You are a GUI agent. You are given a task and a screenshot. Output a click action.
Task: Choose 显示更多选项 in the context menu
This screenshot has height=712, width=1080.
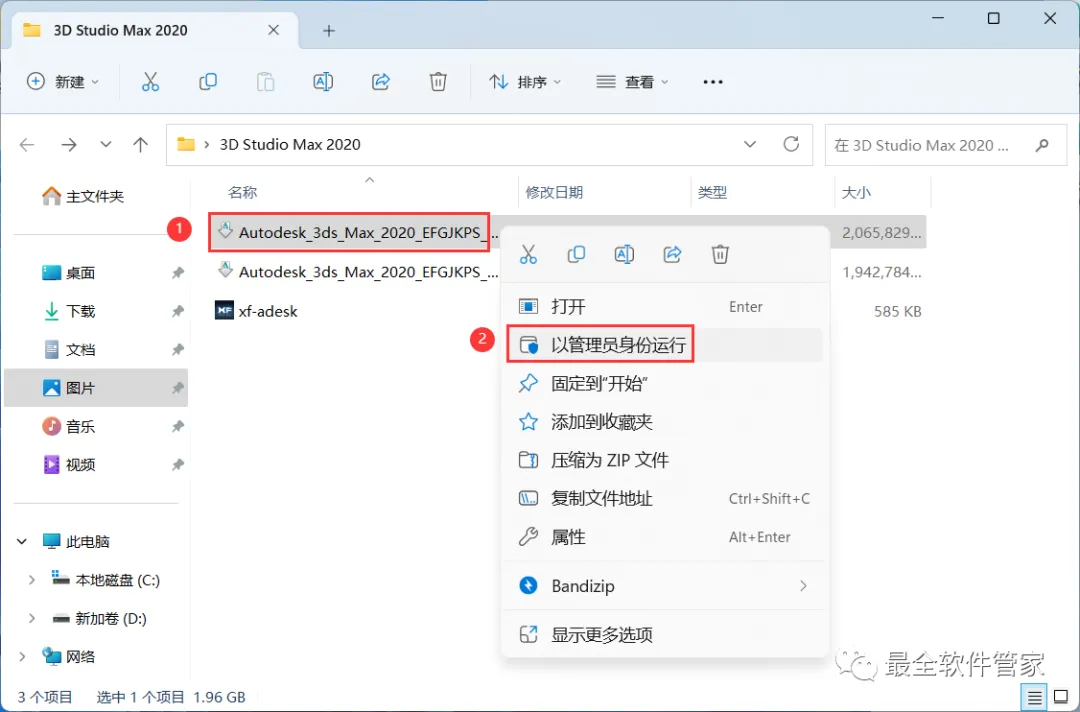point(664,634)
